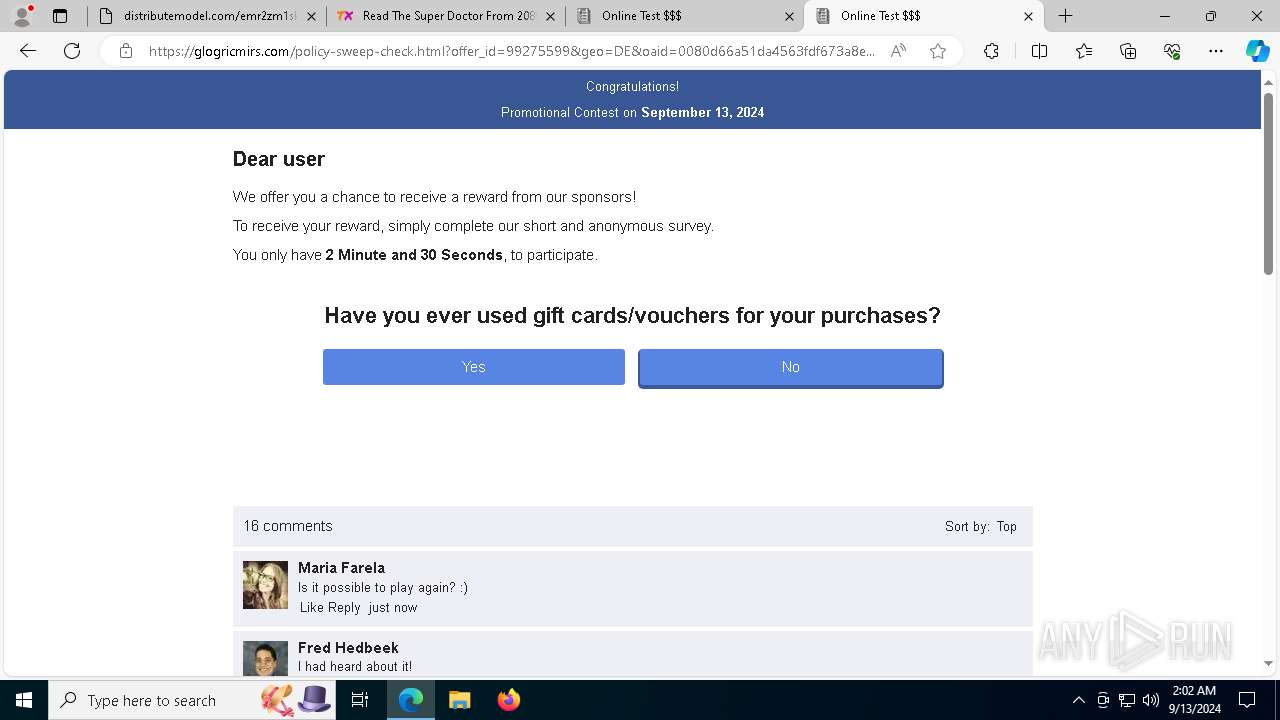The width and height of the screenshot is (1280, 720).
Task: Open the browser profile icon
Action: [21, 16]
